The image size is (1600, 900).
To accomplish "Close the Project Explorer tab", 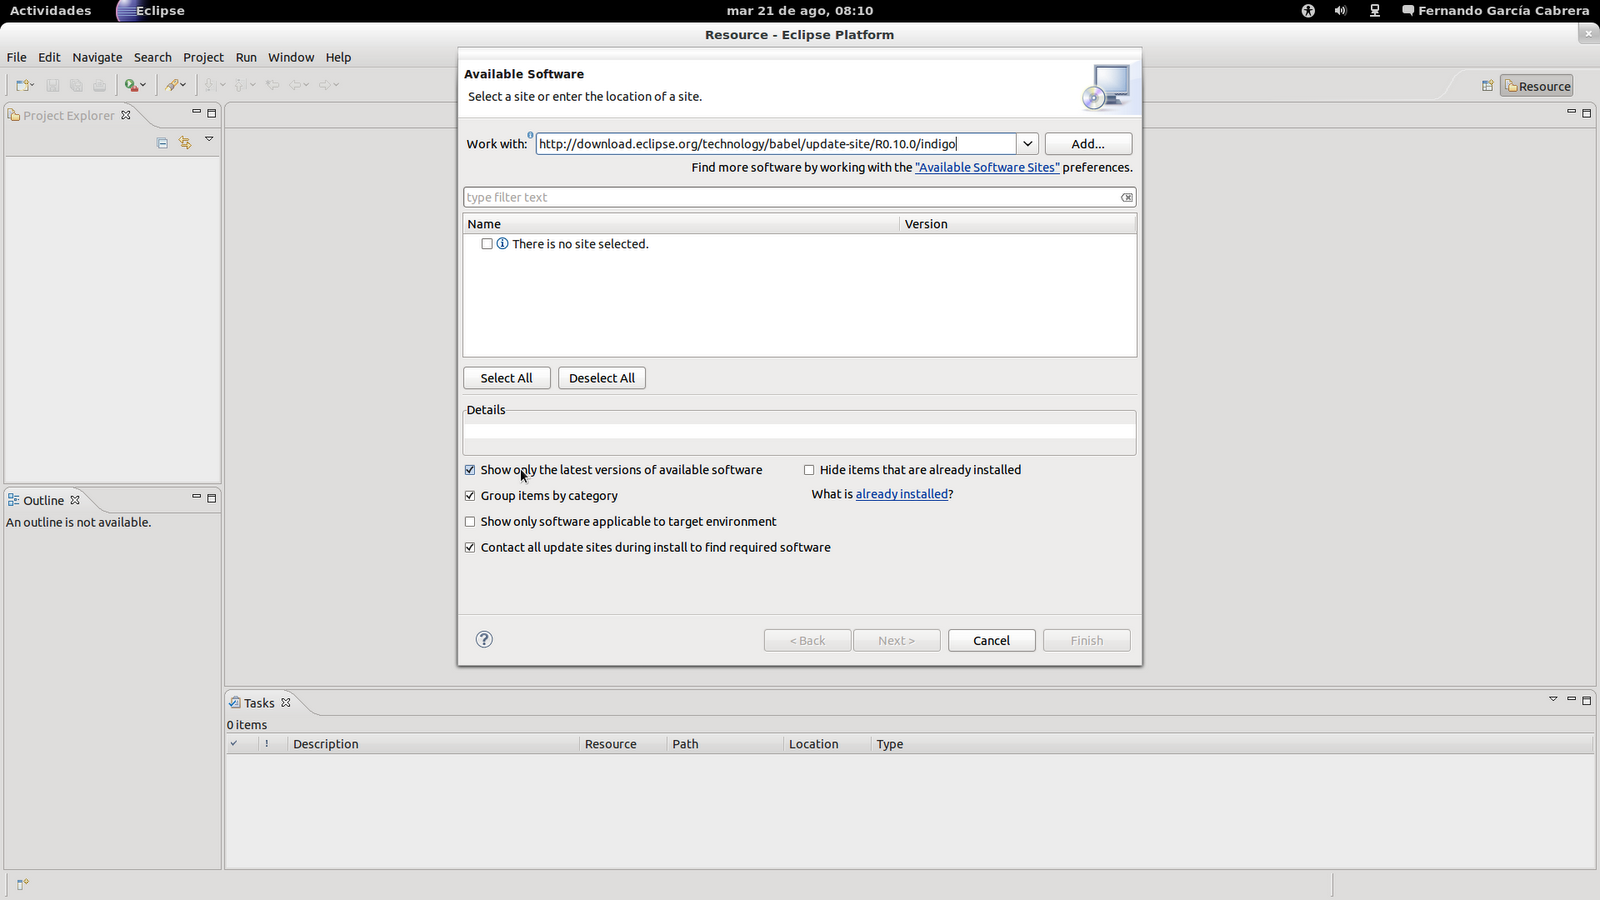I will pyautogui.click(x=126, y=115).
